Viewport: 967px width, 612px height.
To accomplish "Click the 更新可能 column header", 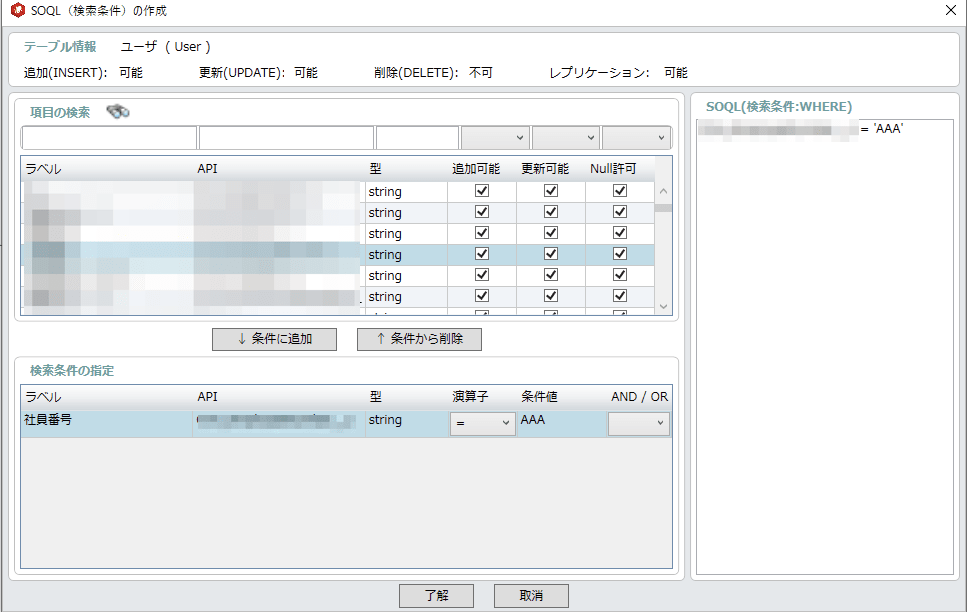I will click(x=545, y=168).
